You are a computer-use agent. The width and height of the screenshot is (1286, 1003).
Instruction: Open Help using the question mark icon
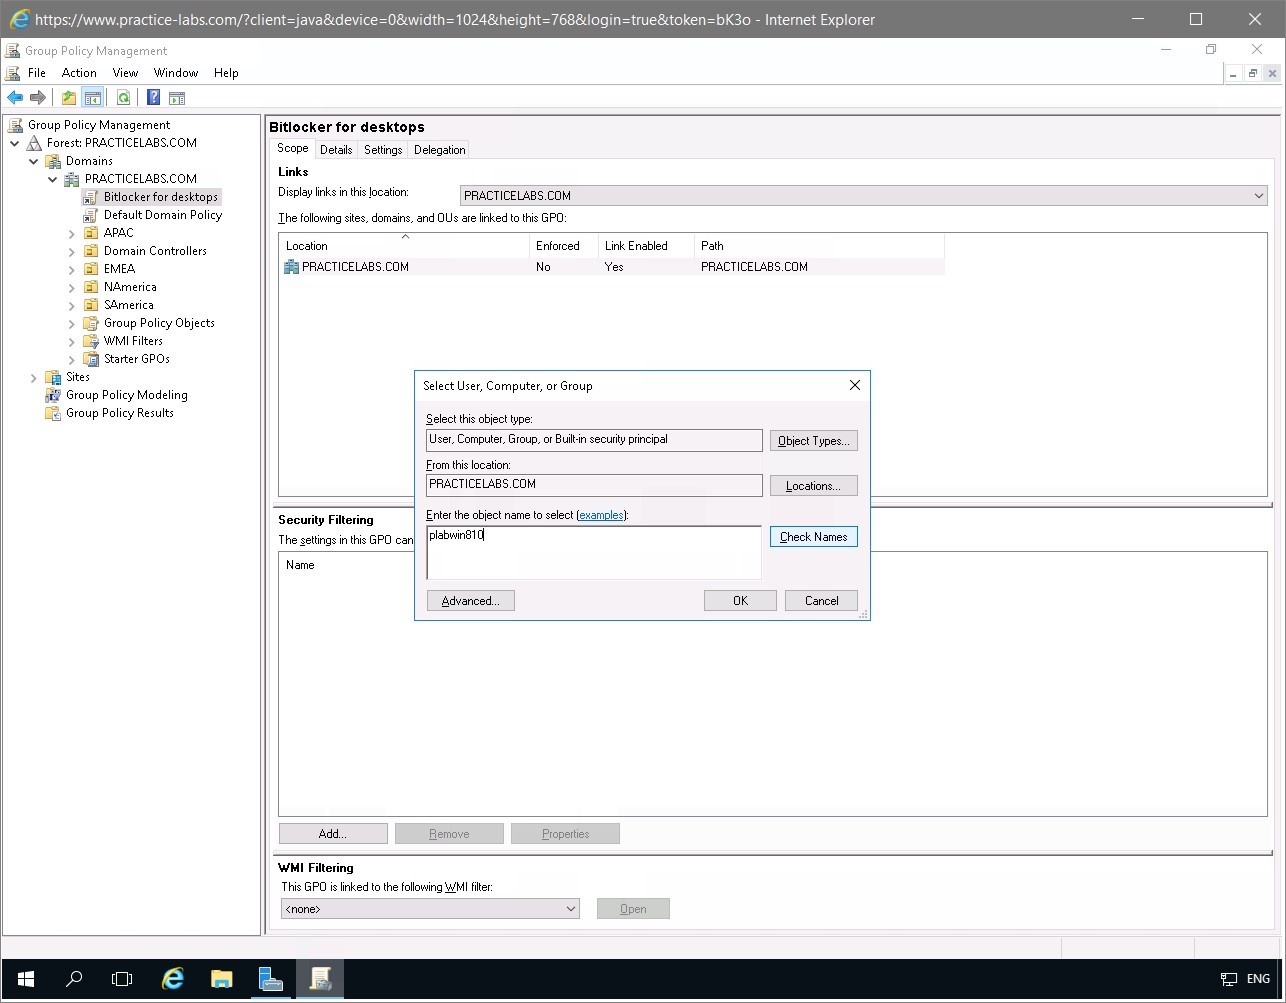[x=153, y=97]
